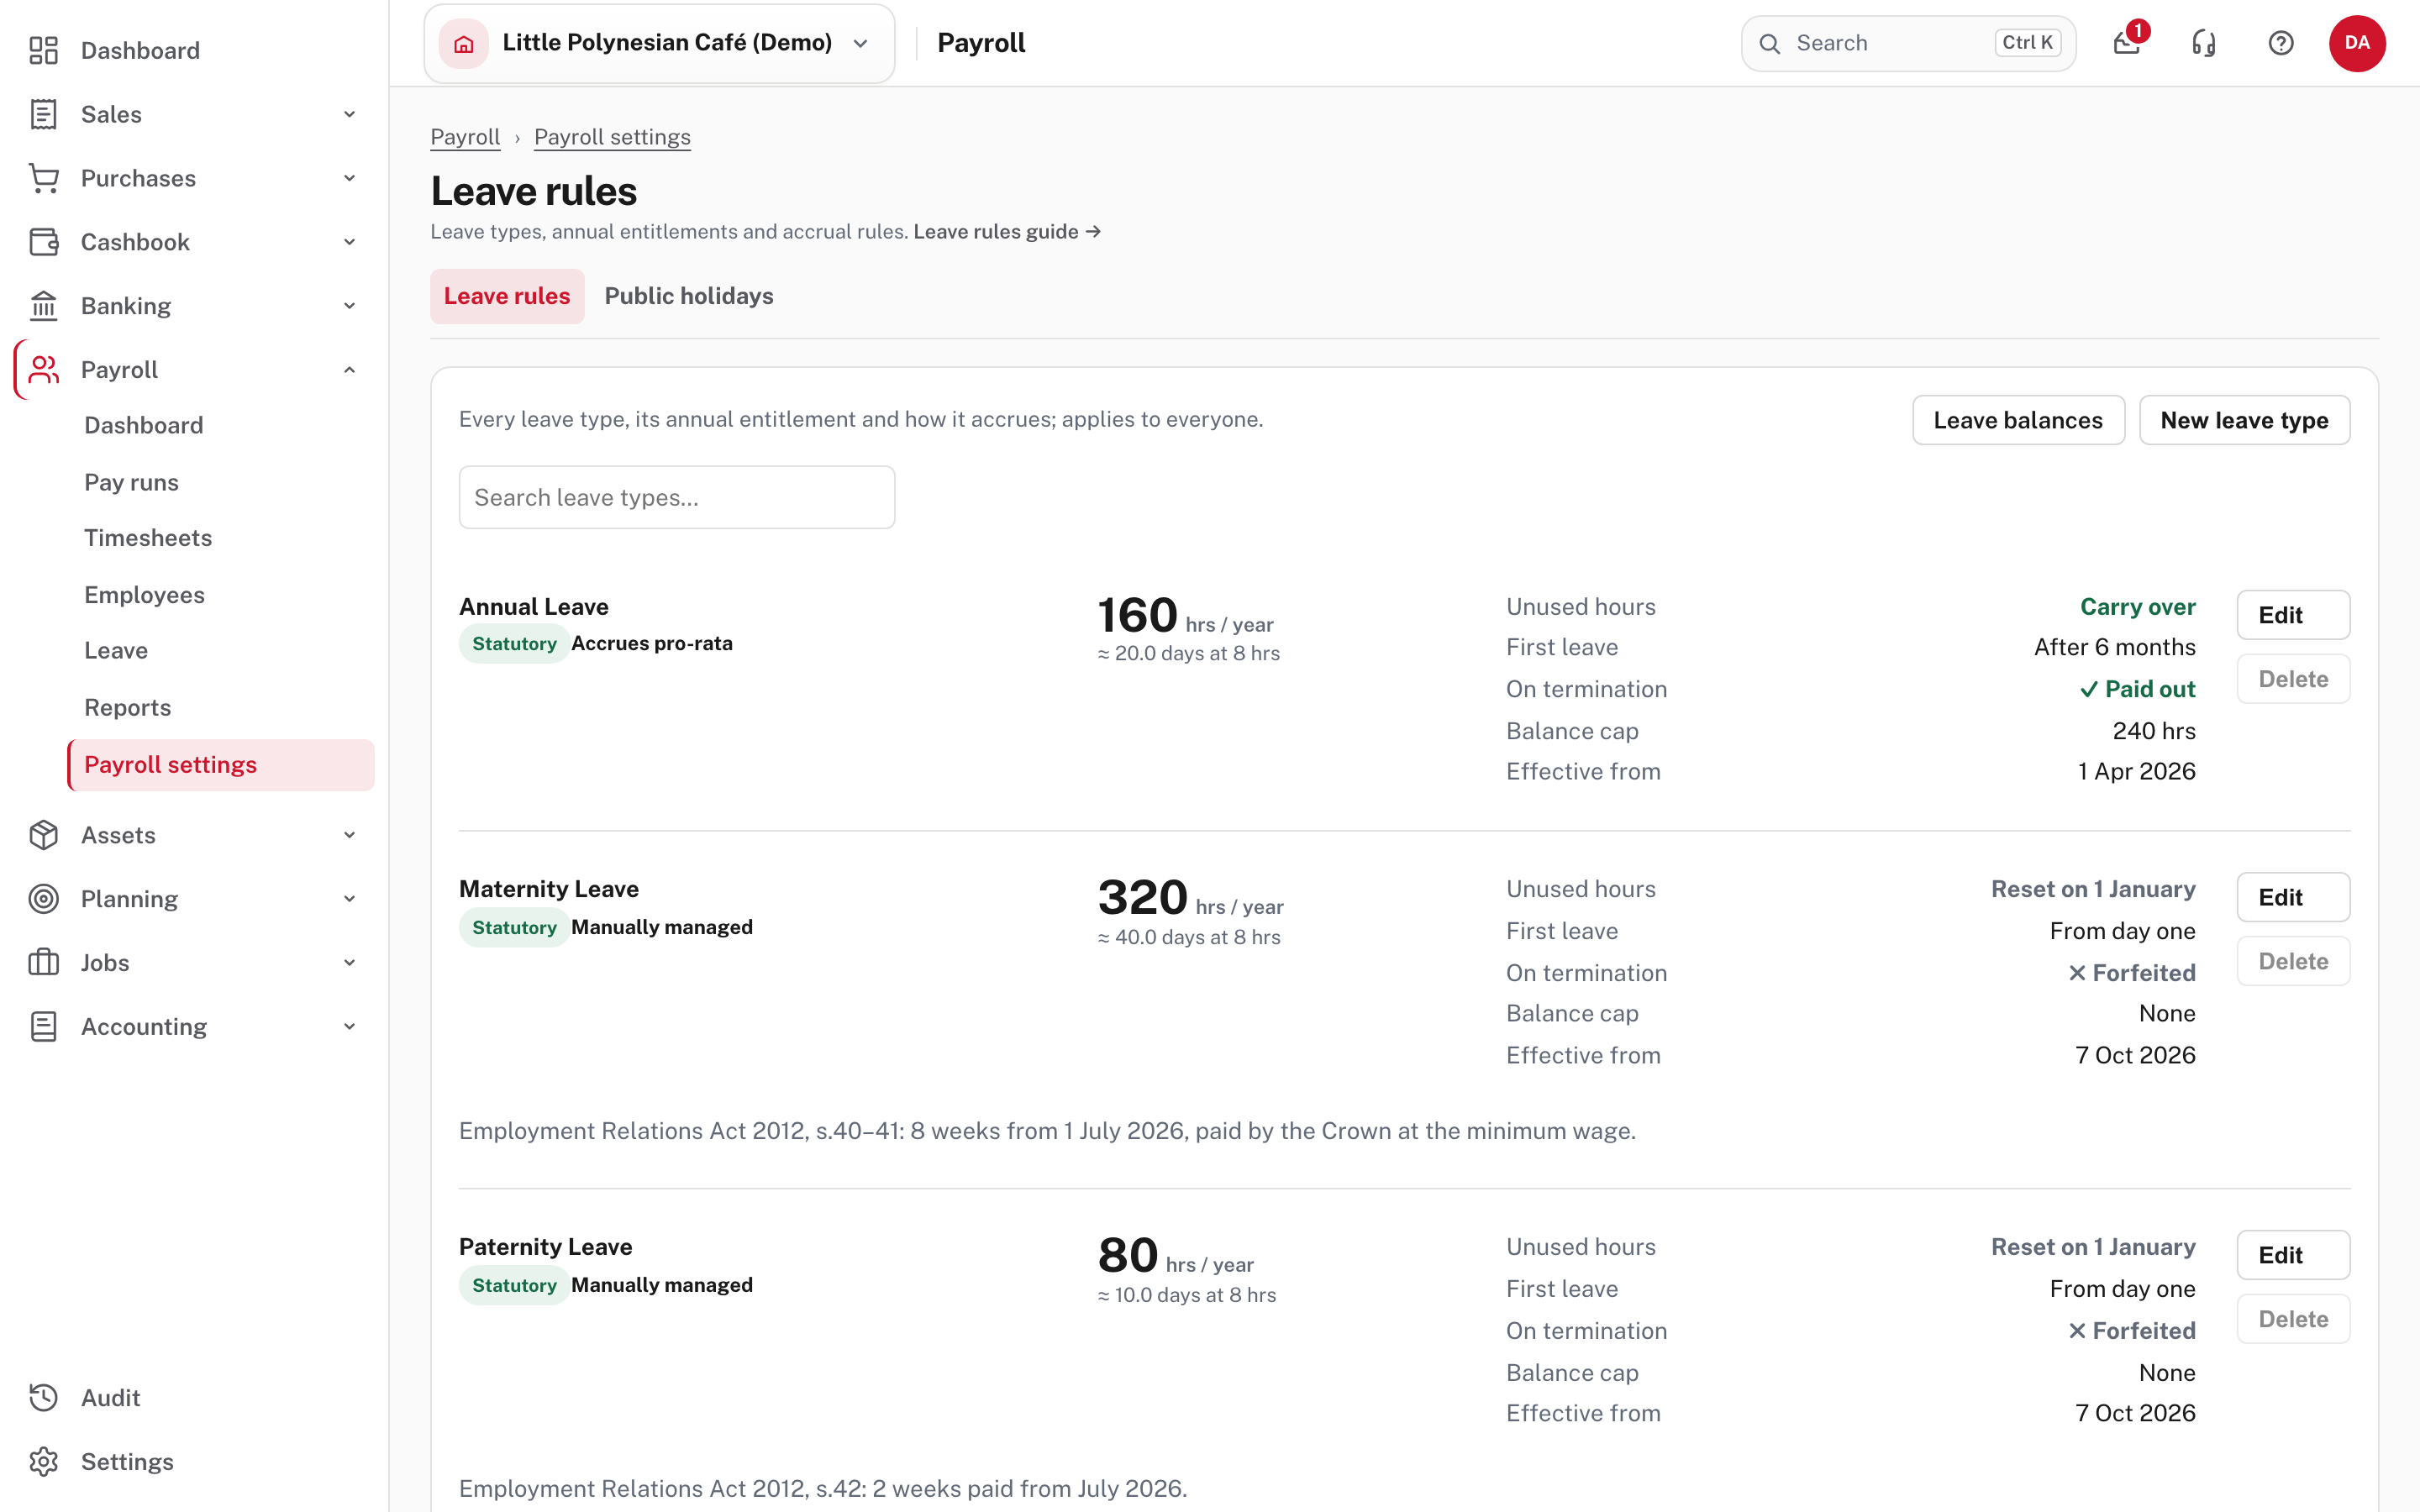Viewport: 2420px width, 1512px height.
Task: Click the Jobs briefcase icon
Action: coord(43,963)
